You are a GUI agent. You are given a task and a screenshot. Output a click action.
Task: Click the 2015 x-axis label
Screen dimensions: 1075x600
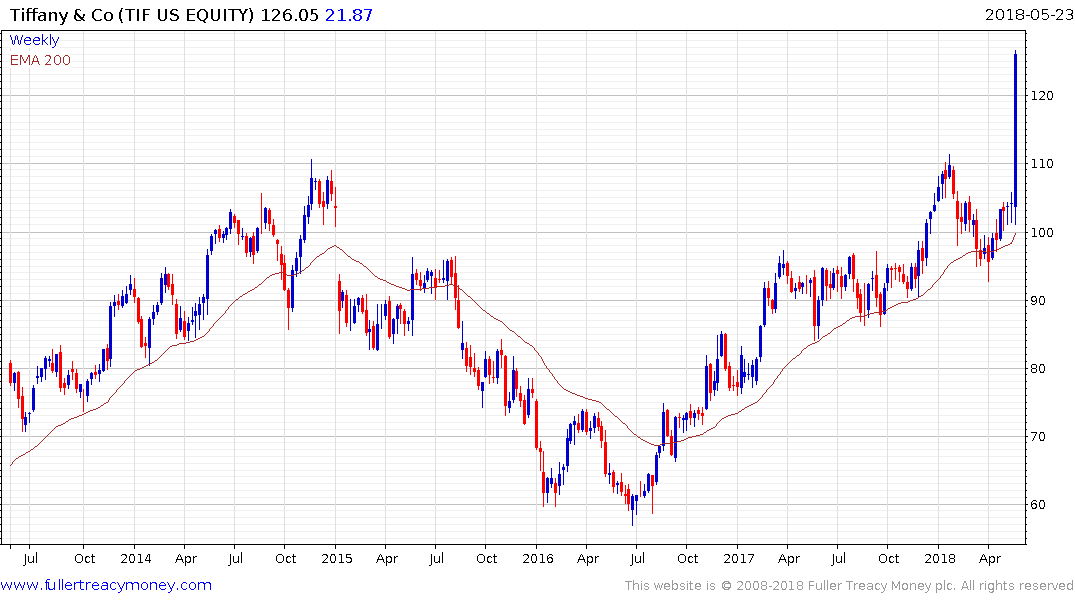point(337,558)
